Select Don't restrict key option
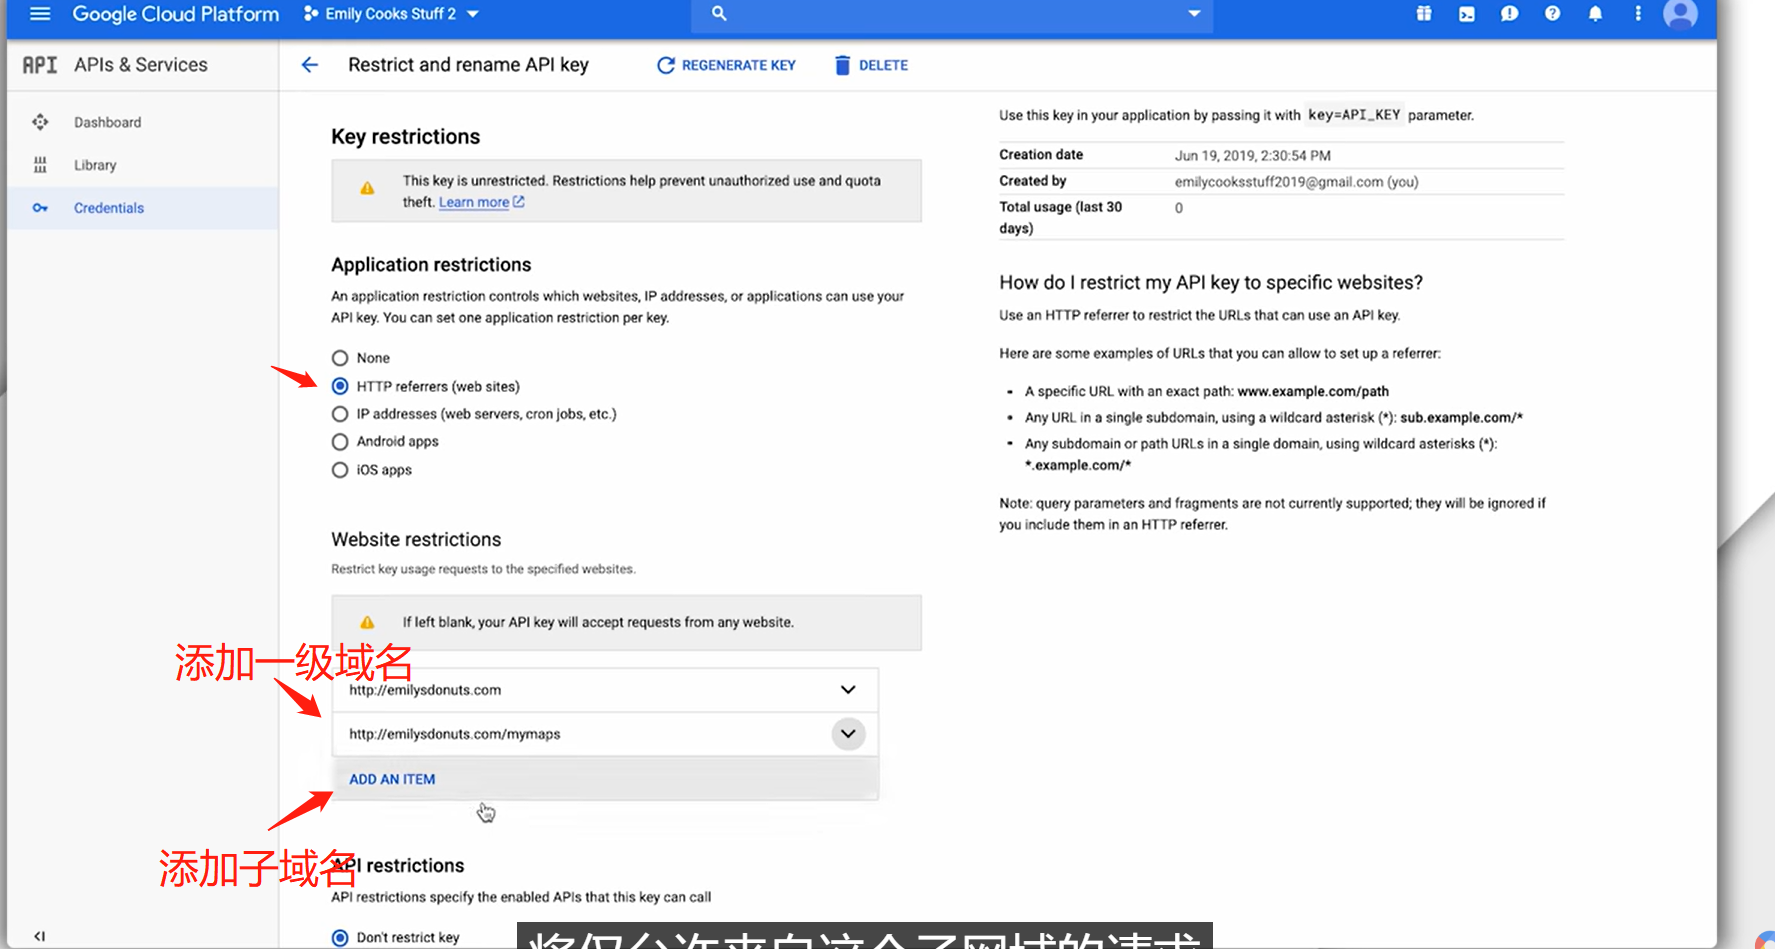 point(340,938)
